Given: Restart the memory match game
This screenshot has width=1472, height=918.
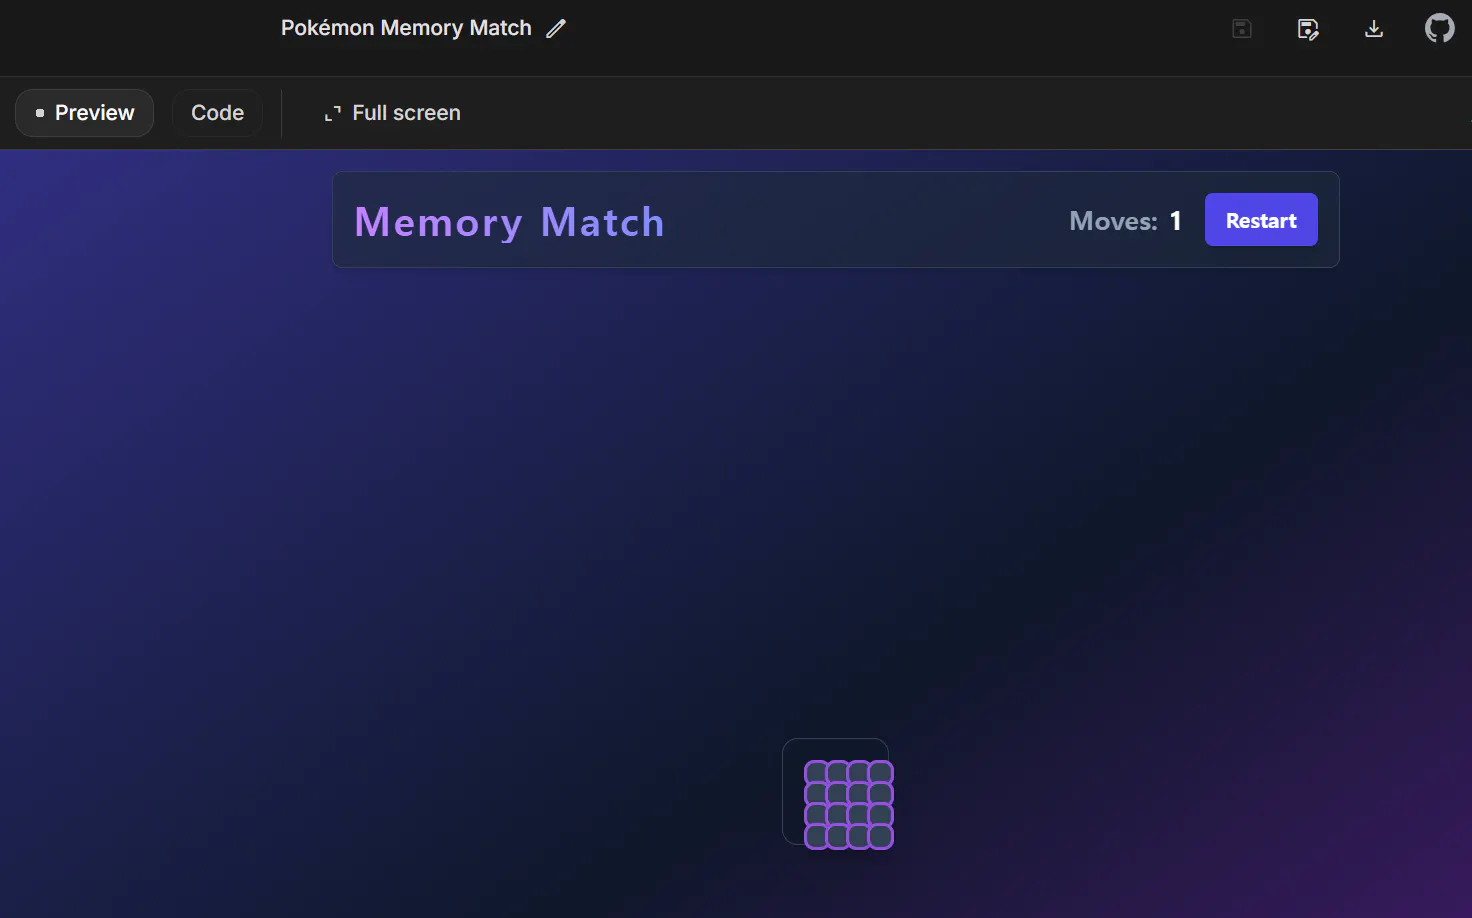Looking at the screenshot, I should [x=1261, y=220].
